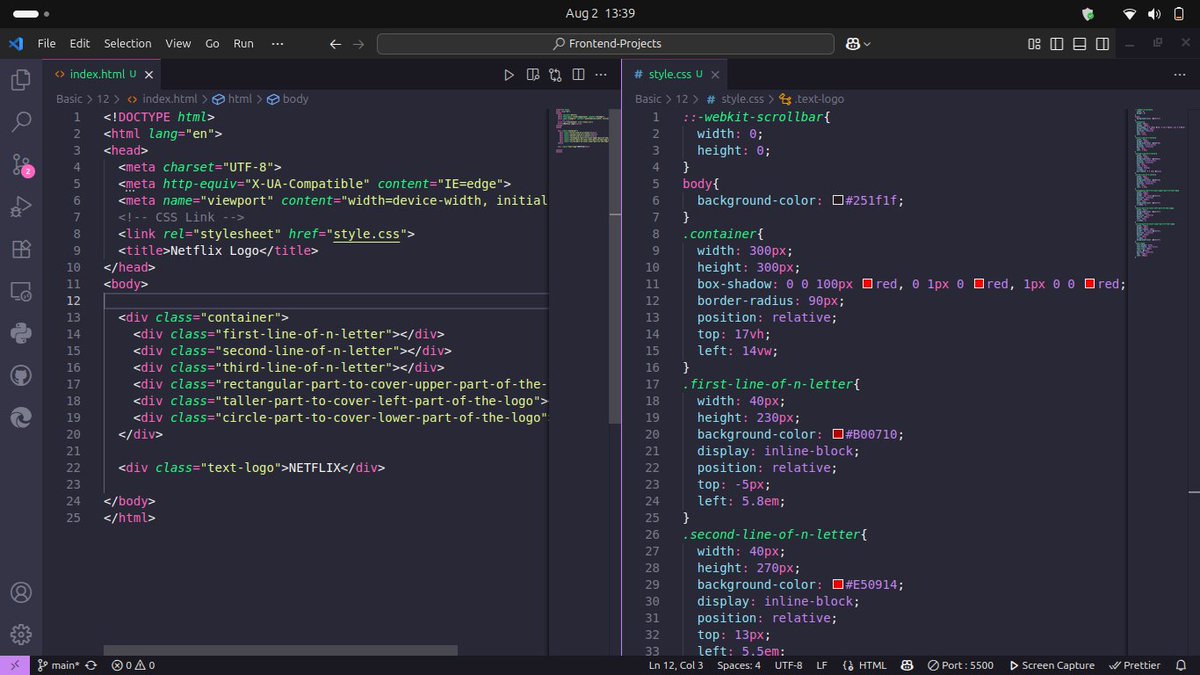The image size is (1200, 675).
Task: Click the open changes compare icon
Action: point(555,74)
